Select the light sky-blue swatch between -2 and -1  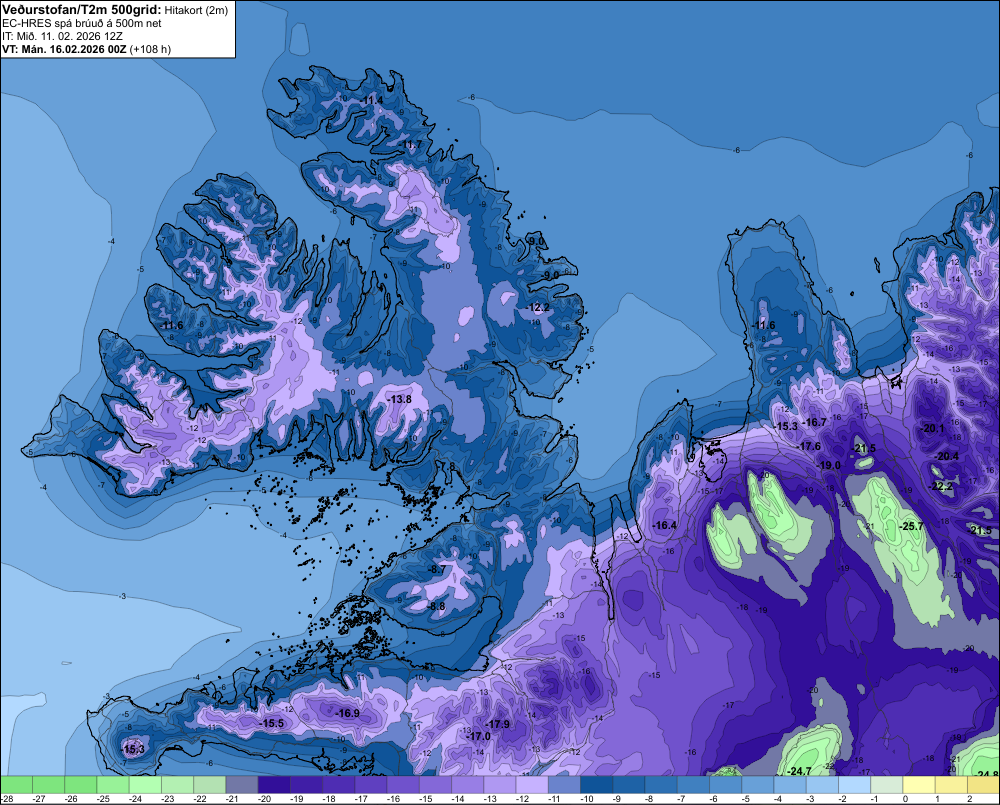(854, 784)
